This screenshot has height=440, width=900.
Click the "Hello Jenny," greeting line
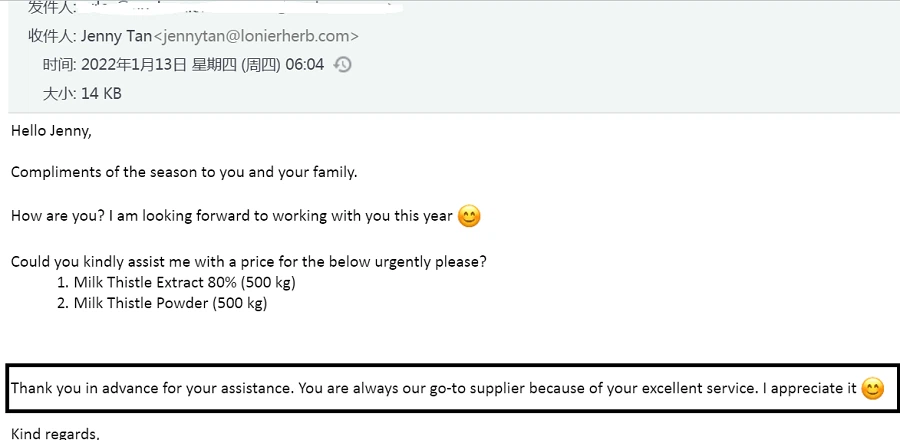click(51, 131)
